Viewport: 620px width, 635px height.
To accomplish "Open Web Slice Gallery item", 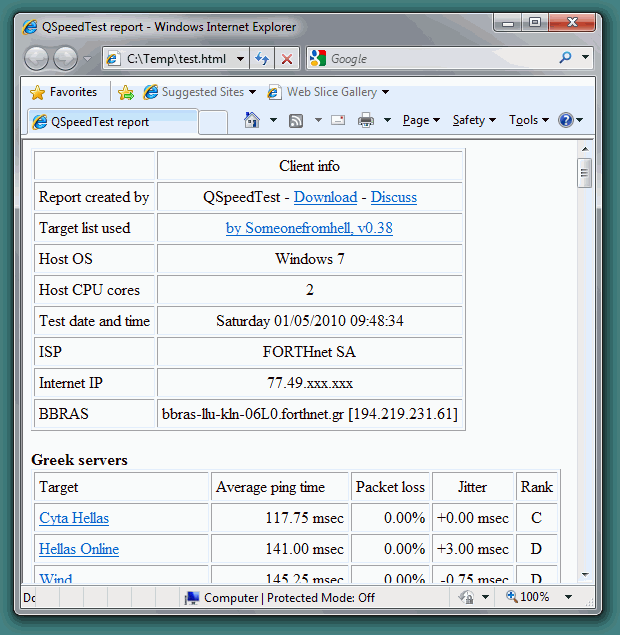I will (328, 92).
